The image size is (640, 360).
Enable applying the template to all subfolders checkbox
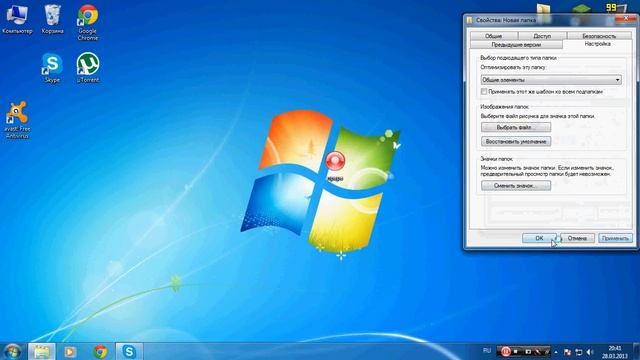click(484, 91)
